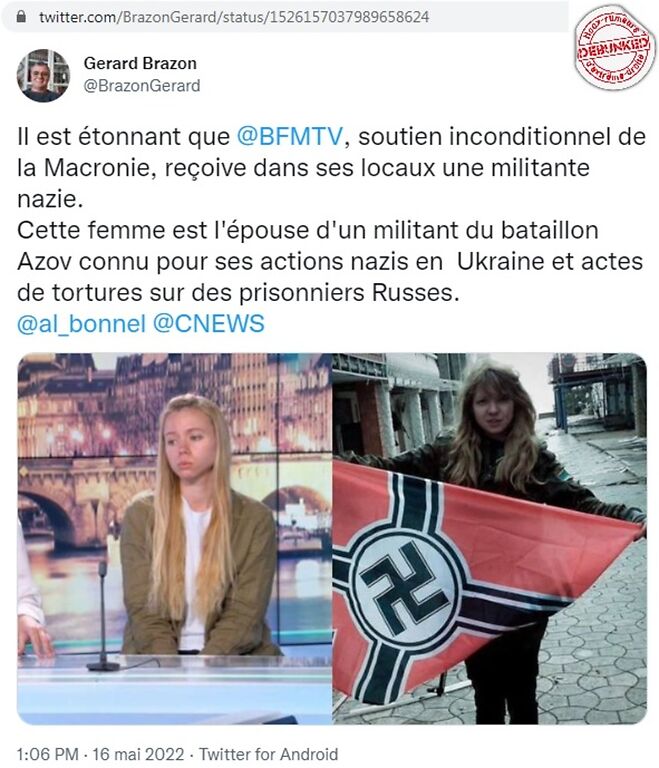
Task: Open Gerard Brazon's profile avatar
Action: coord(43,75)
